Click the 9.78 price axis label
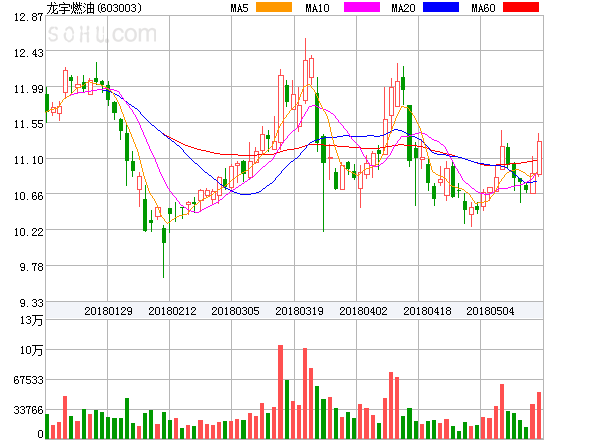 (32, 267)
